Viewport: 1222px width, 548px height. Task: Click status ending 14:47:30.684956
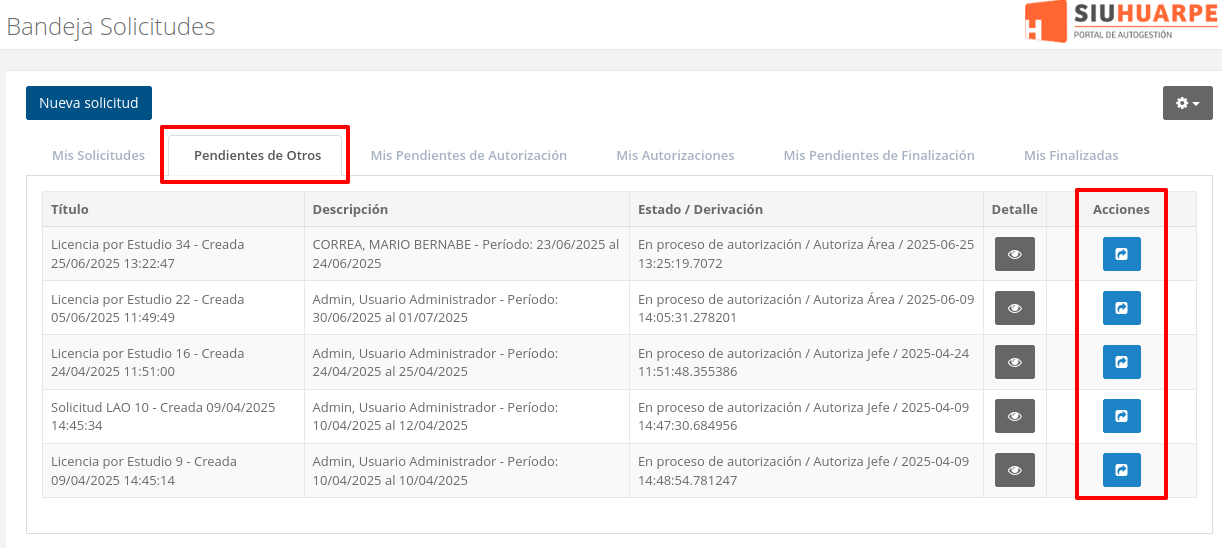click(x=807, y=416)
